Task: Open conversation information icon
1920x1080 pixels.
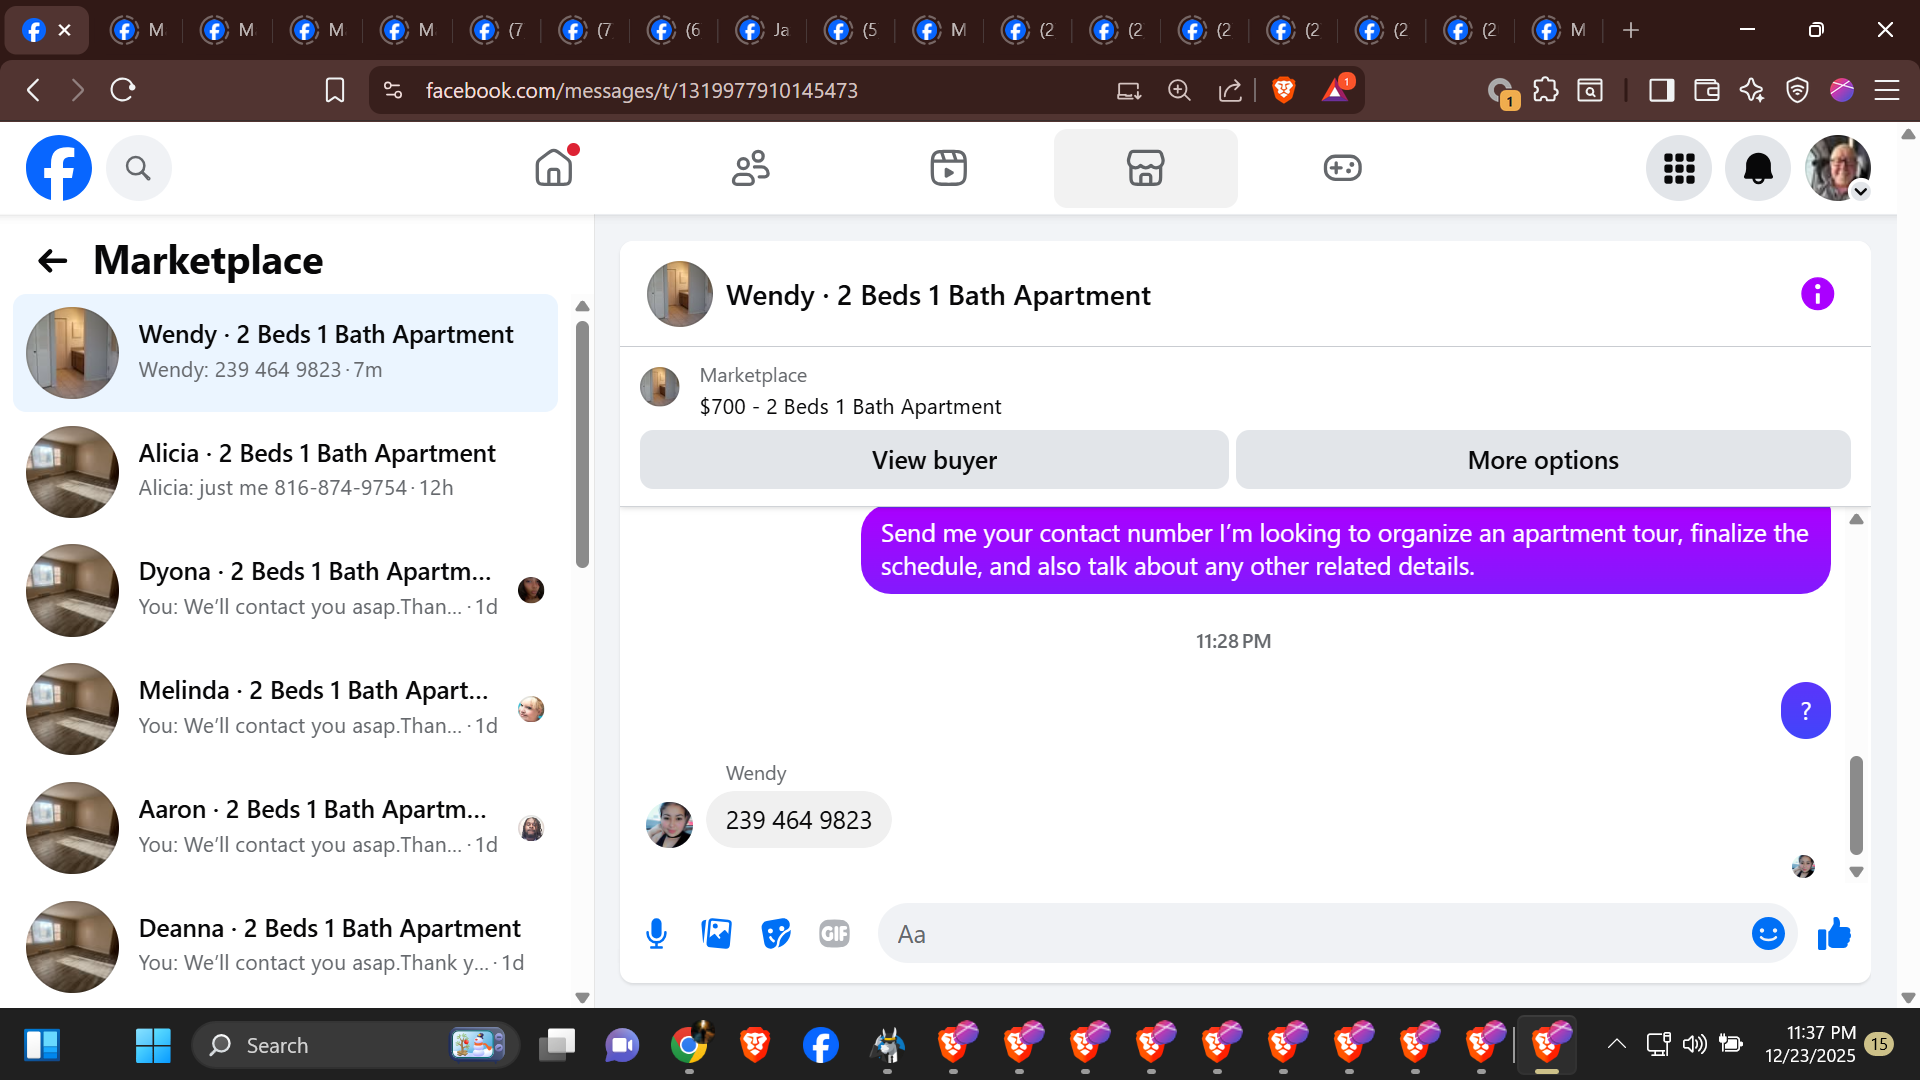Action: click(x=1817, y=294)
